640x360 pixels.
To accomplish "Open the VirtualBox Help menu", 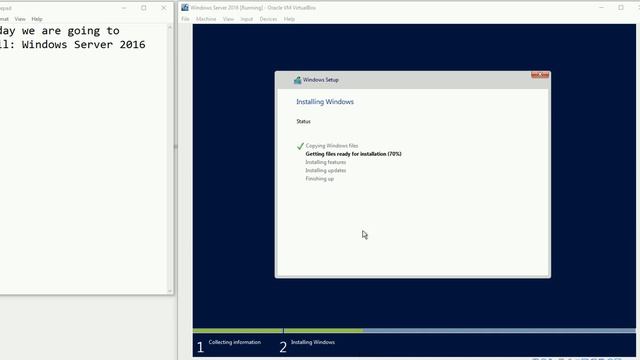I will pyautogui.click(x=289, y=19).
